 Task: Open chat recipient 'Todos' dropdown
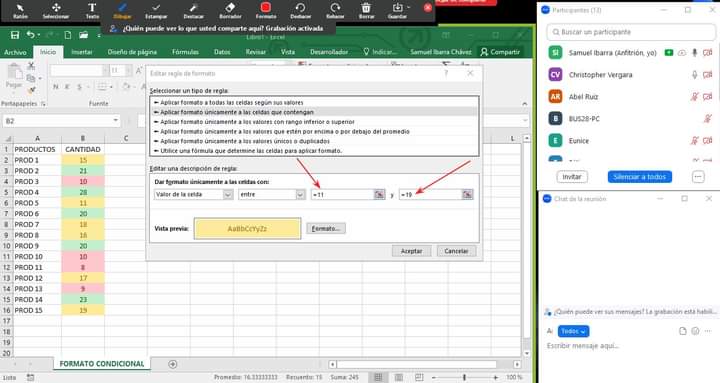coord(574,331)
